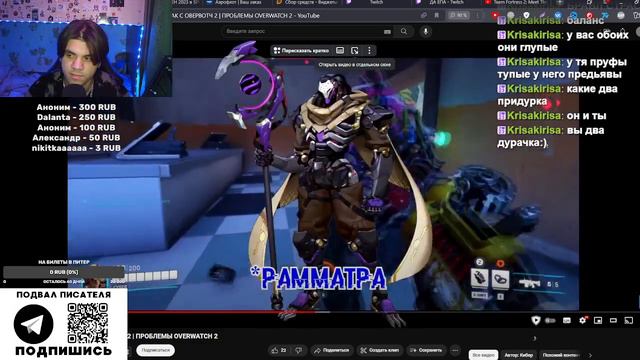
Task: Click the НА БИЛЕТЫ В ПИТЕР donation goal bar
Action: [x=64, y=272]
